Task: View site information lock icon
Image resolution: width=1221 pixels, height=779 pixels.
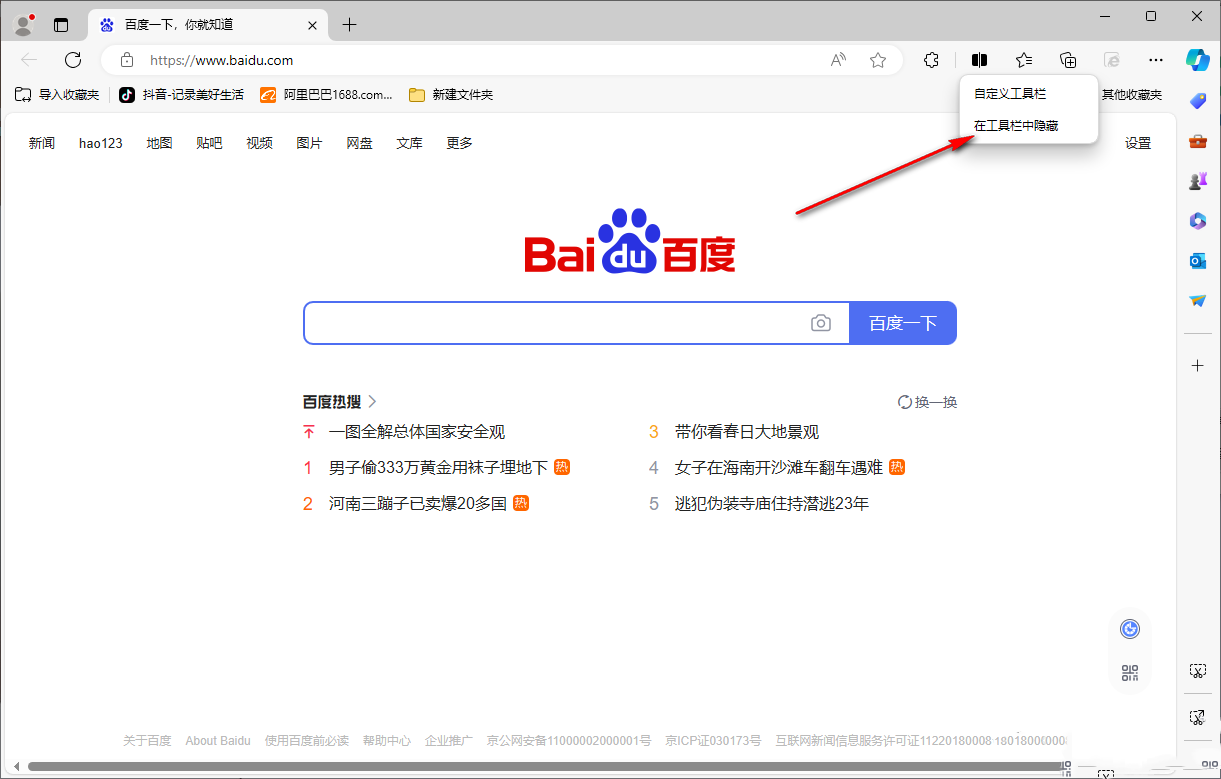Action: (x=127, y=60)
